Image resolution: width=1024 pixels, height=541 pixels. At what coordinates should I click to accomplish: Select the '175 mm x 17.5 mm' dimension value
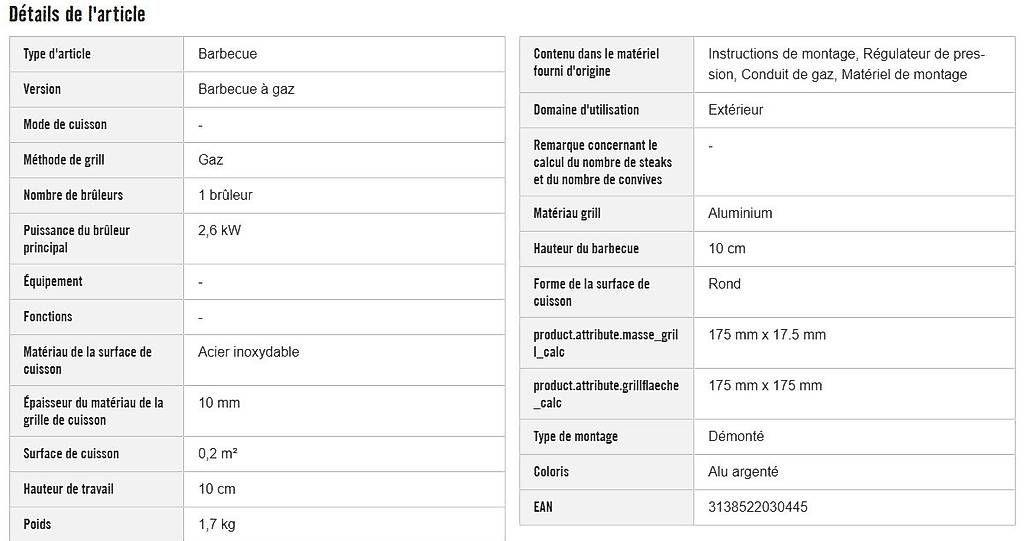(767, 335)
